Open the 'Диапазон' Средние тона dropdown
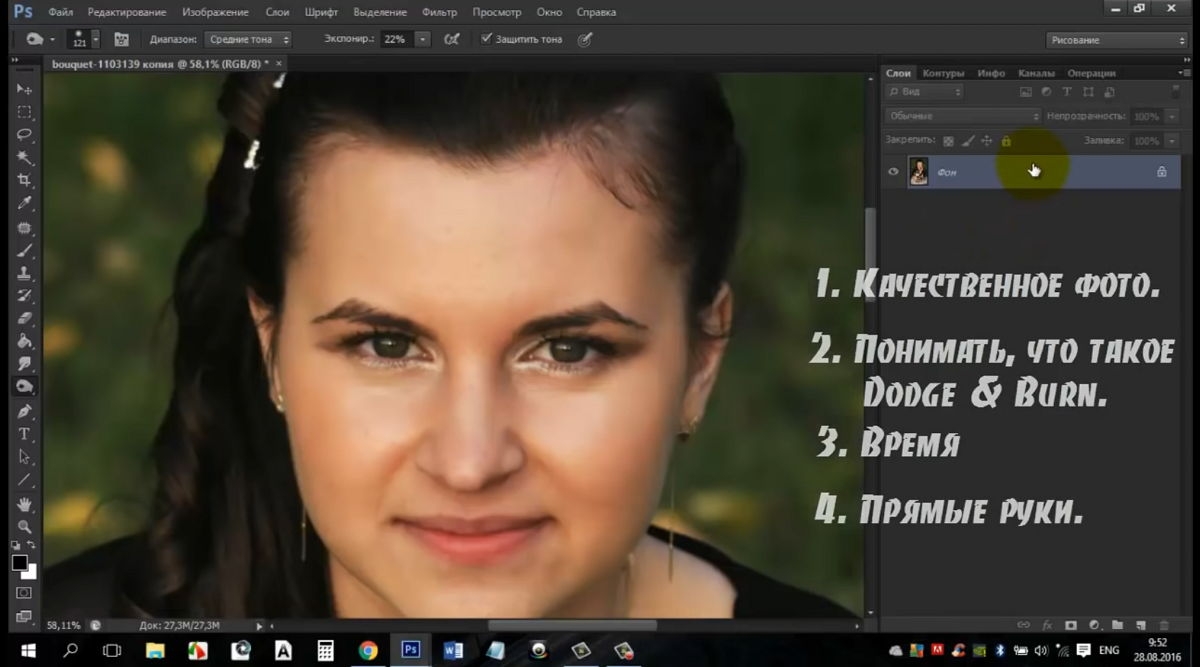The width and height of the screenshot is (1200, 667). coord(248,39)
